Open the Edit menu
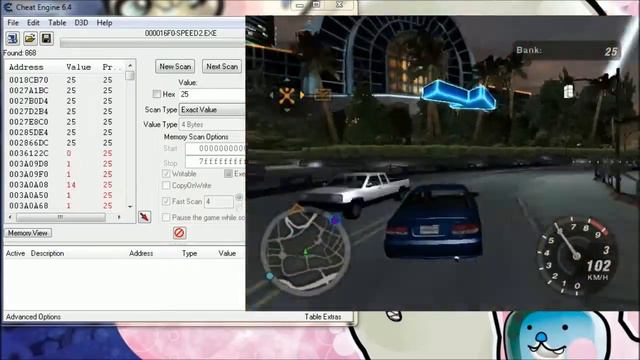Image resolution: width=640 pixels, height=360 pixels. pyautogui.click(x=33, y=23)
